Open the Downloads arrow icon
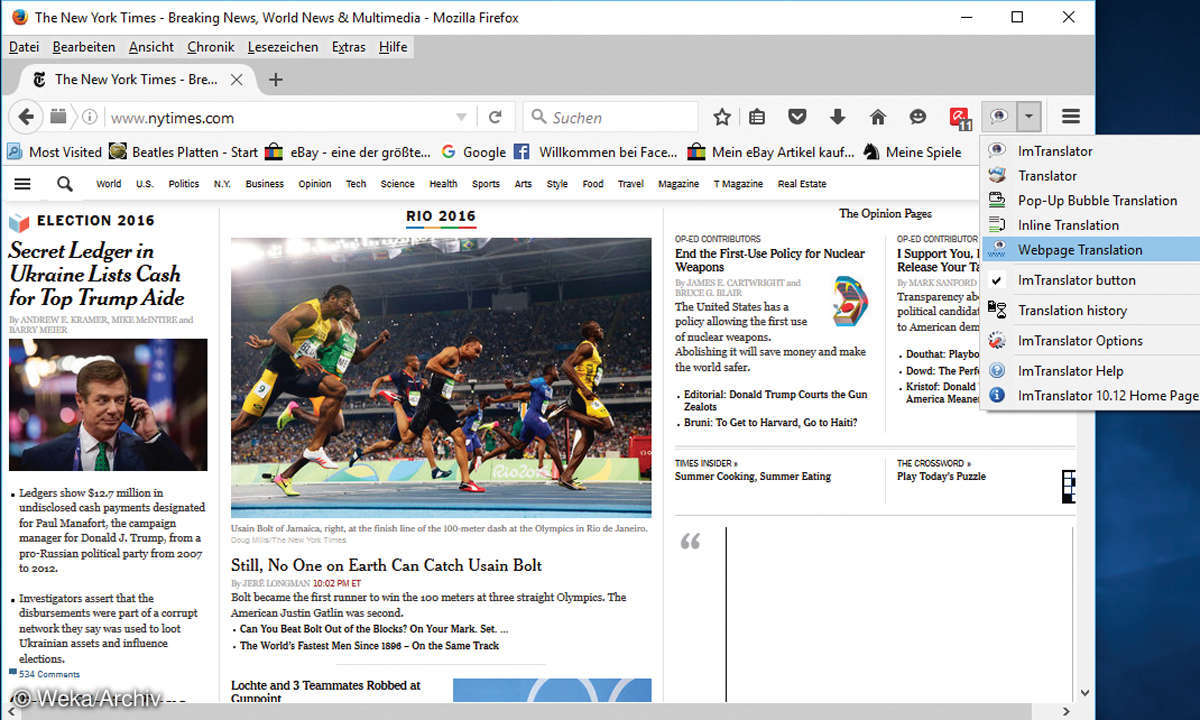This screenshot has width=1200, height=720. click(838, 117)
